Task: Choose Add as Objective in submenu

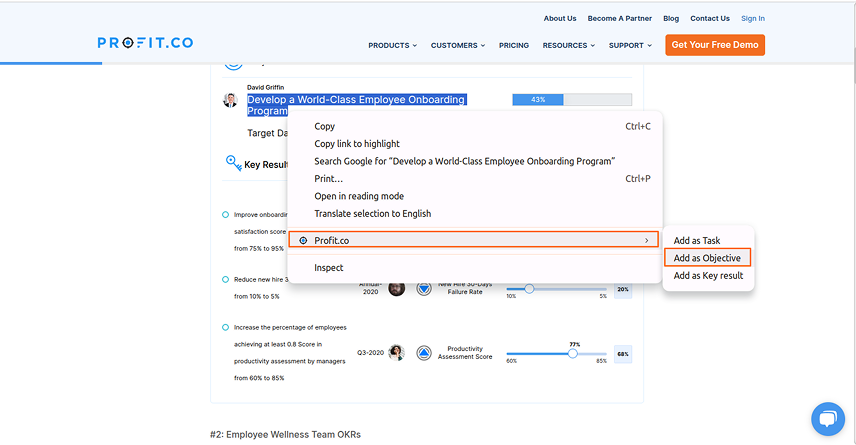Action: [708, 258]
